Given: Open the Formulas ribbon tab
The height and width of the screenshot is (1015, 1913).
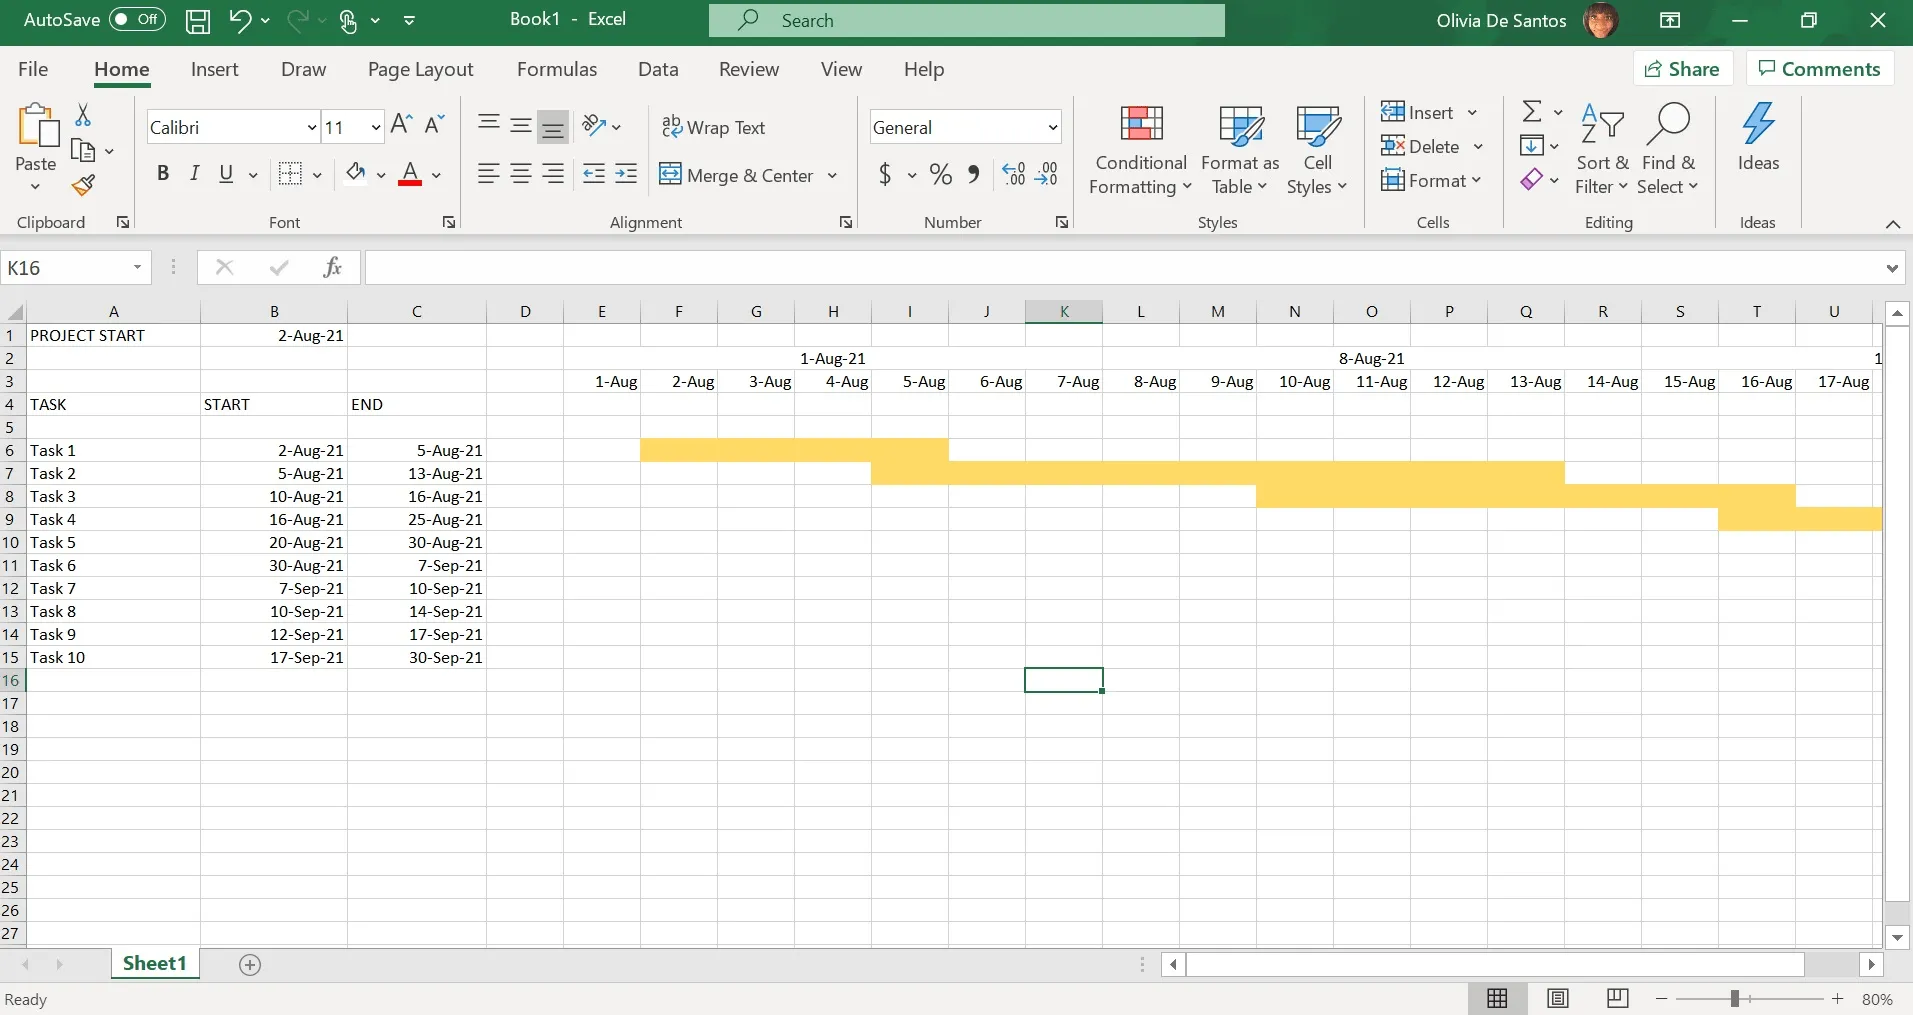Looking at the screenshot, I should 556,69.
